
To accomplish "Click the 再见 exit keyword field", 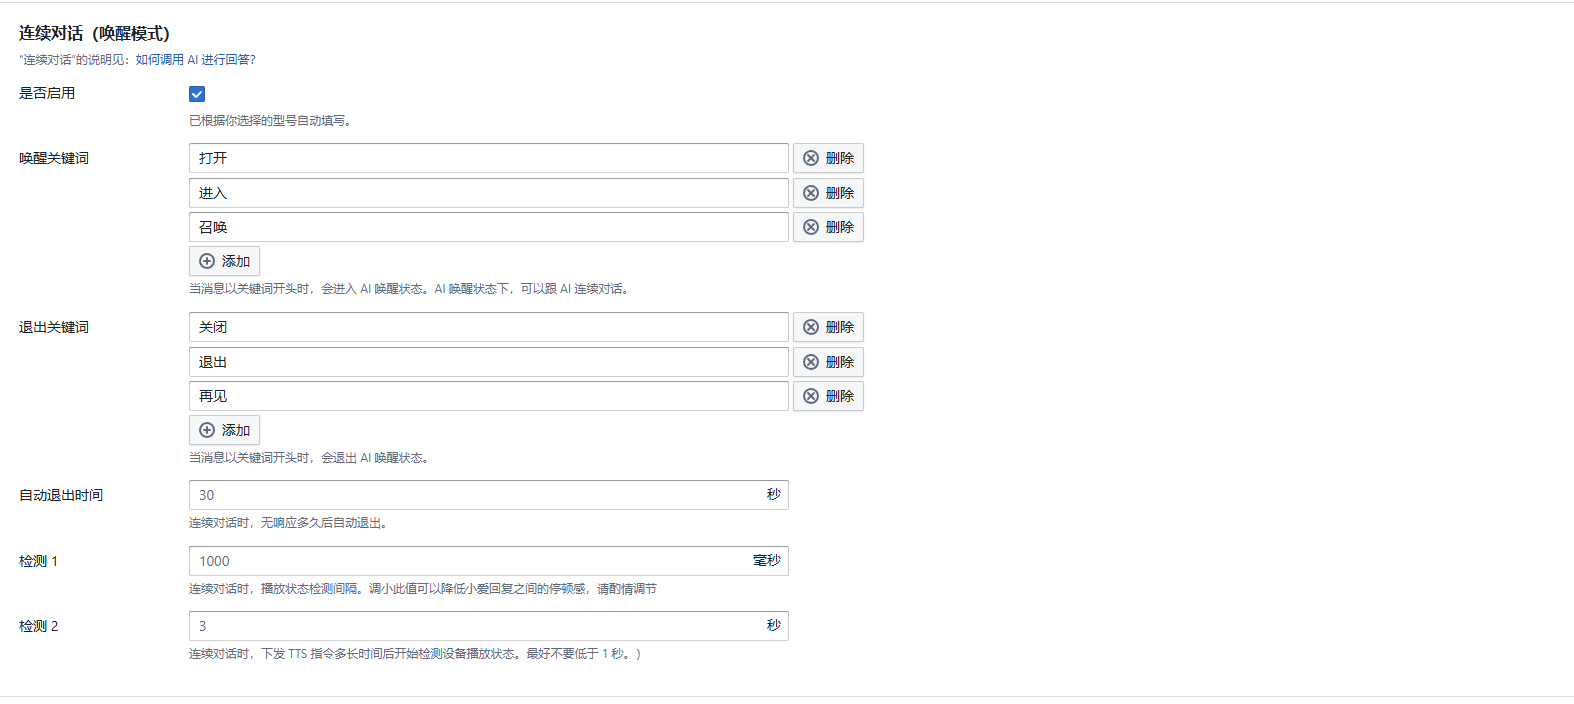I will 488,396.
